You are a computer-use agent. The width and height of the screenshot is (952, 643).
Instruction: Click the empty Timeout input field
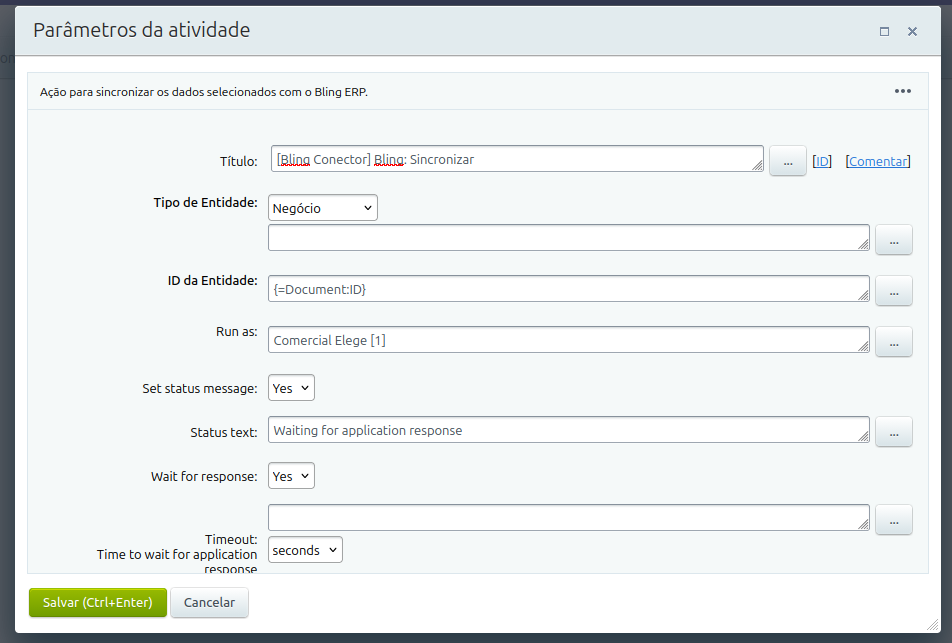(565, 517)
